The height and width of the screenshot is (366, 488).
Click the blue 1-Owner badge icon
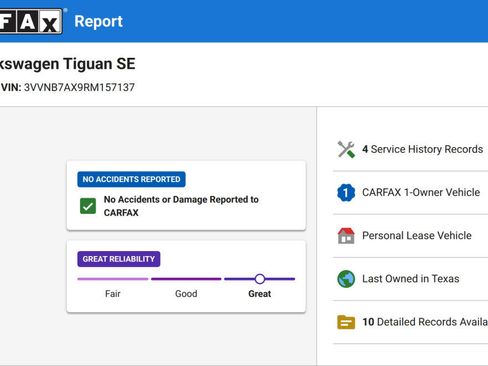[x=346, y=192]
